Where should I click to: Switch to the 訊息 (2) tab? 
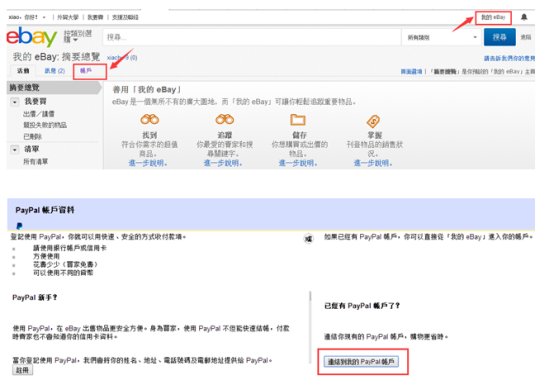[x=54, y=71]
